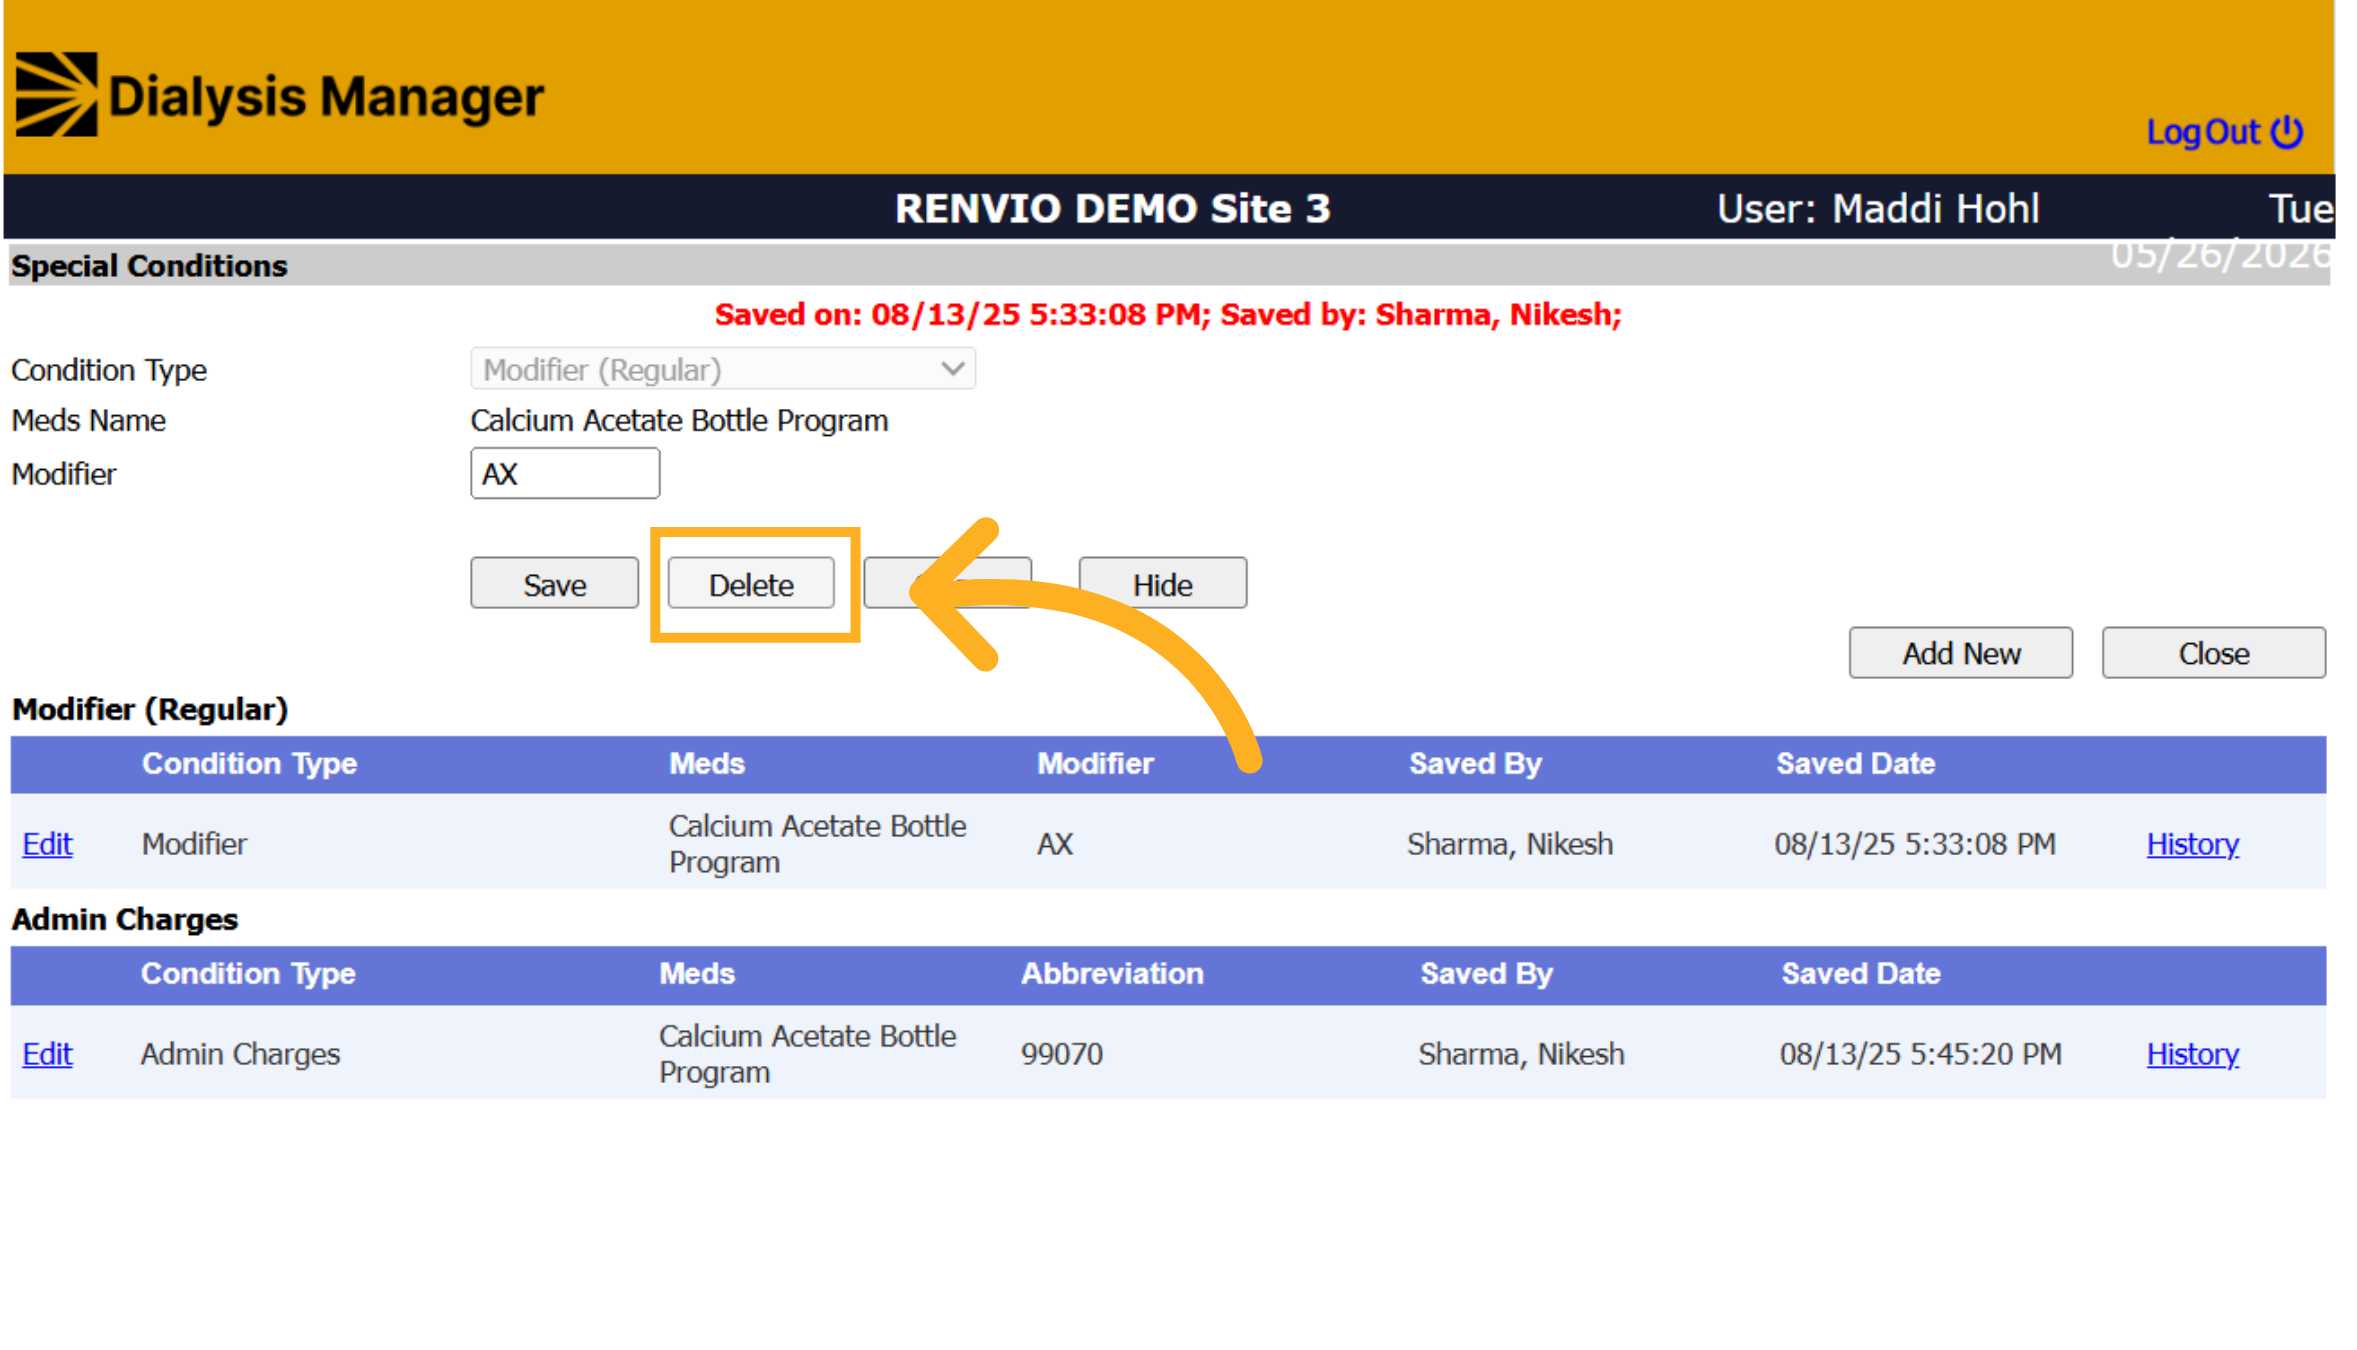Image resolution: width=2357 pixels, height=1350 pixels.
Task: Click the Save button
Action: 555,583
